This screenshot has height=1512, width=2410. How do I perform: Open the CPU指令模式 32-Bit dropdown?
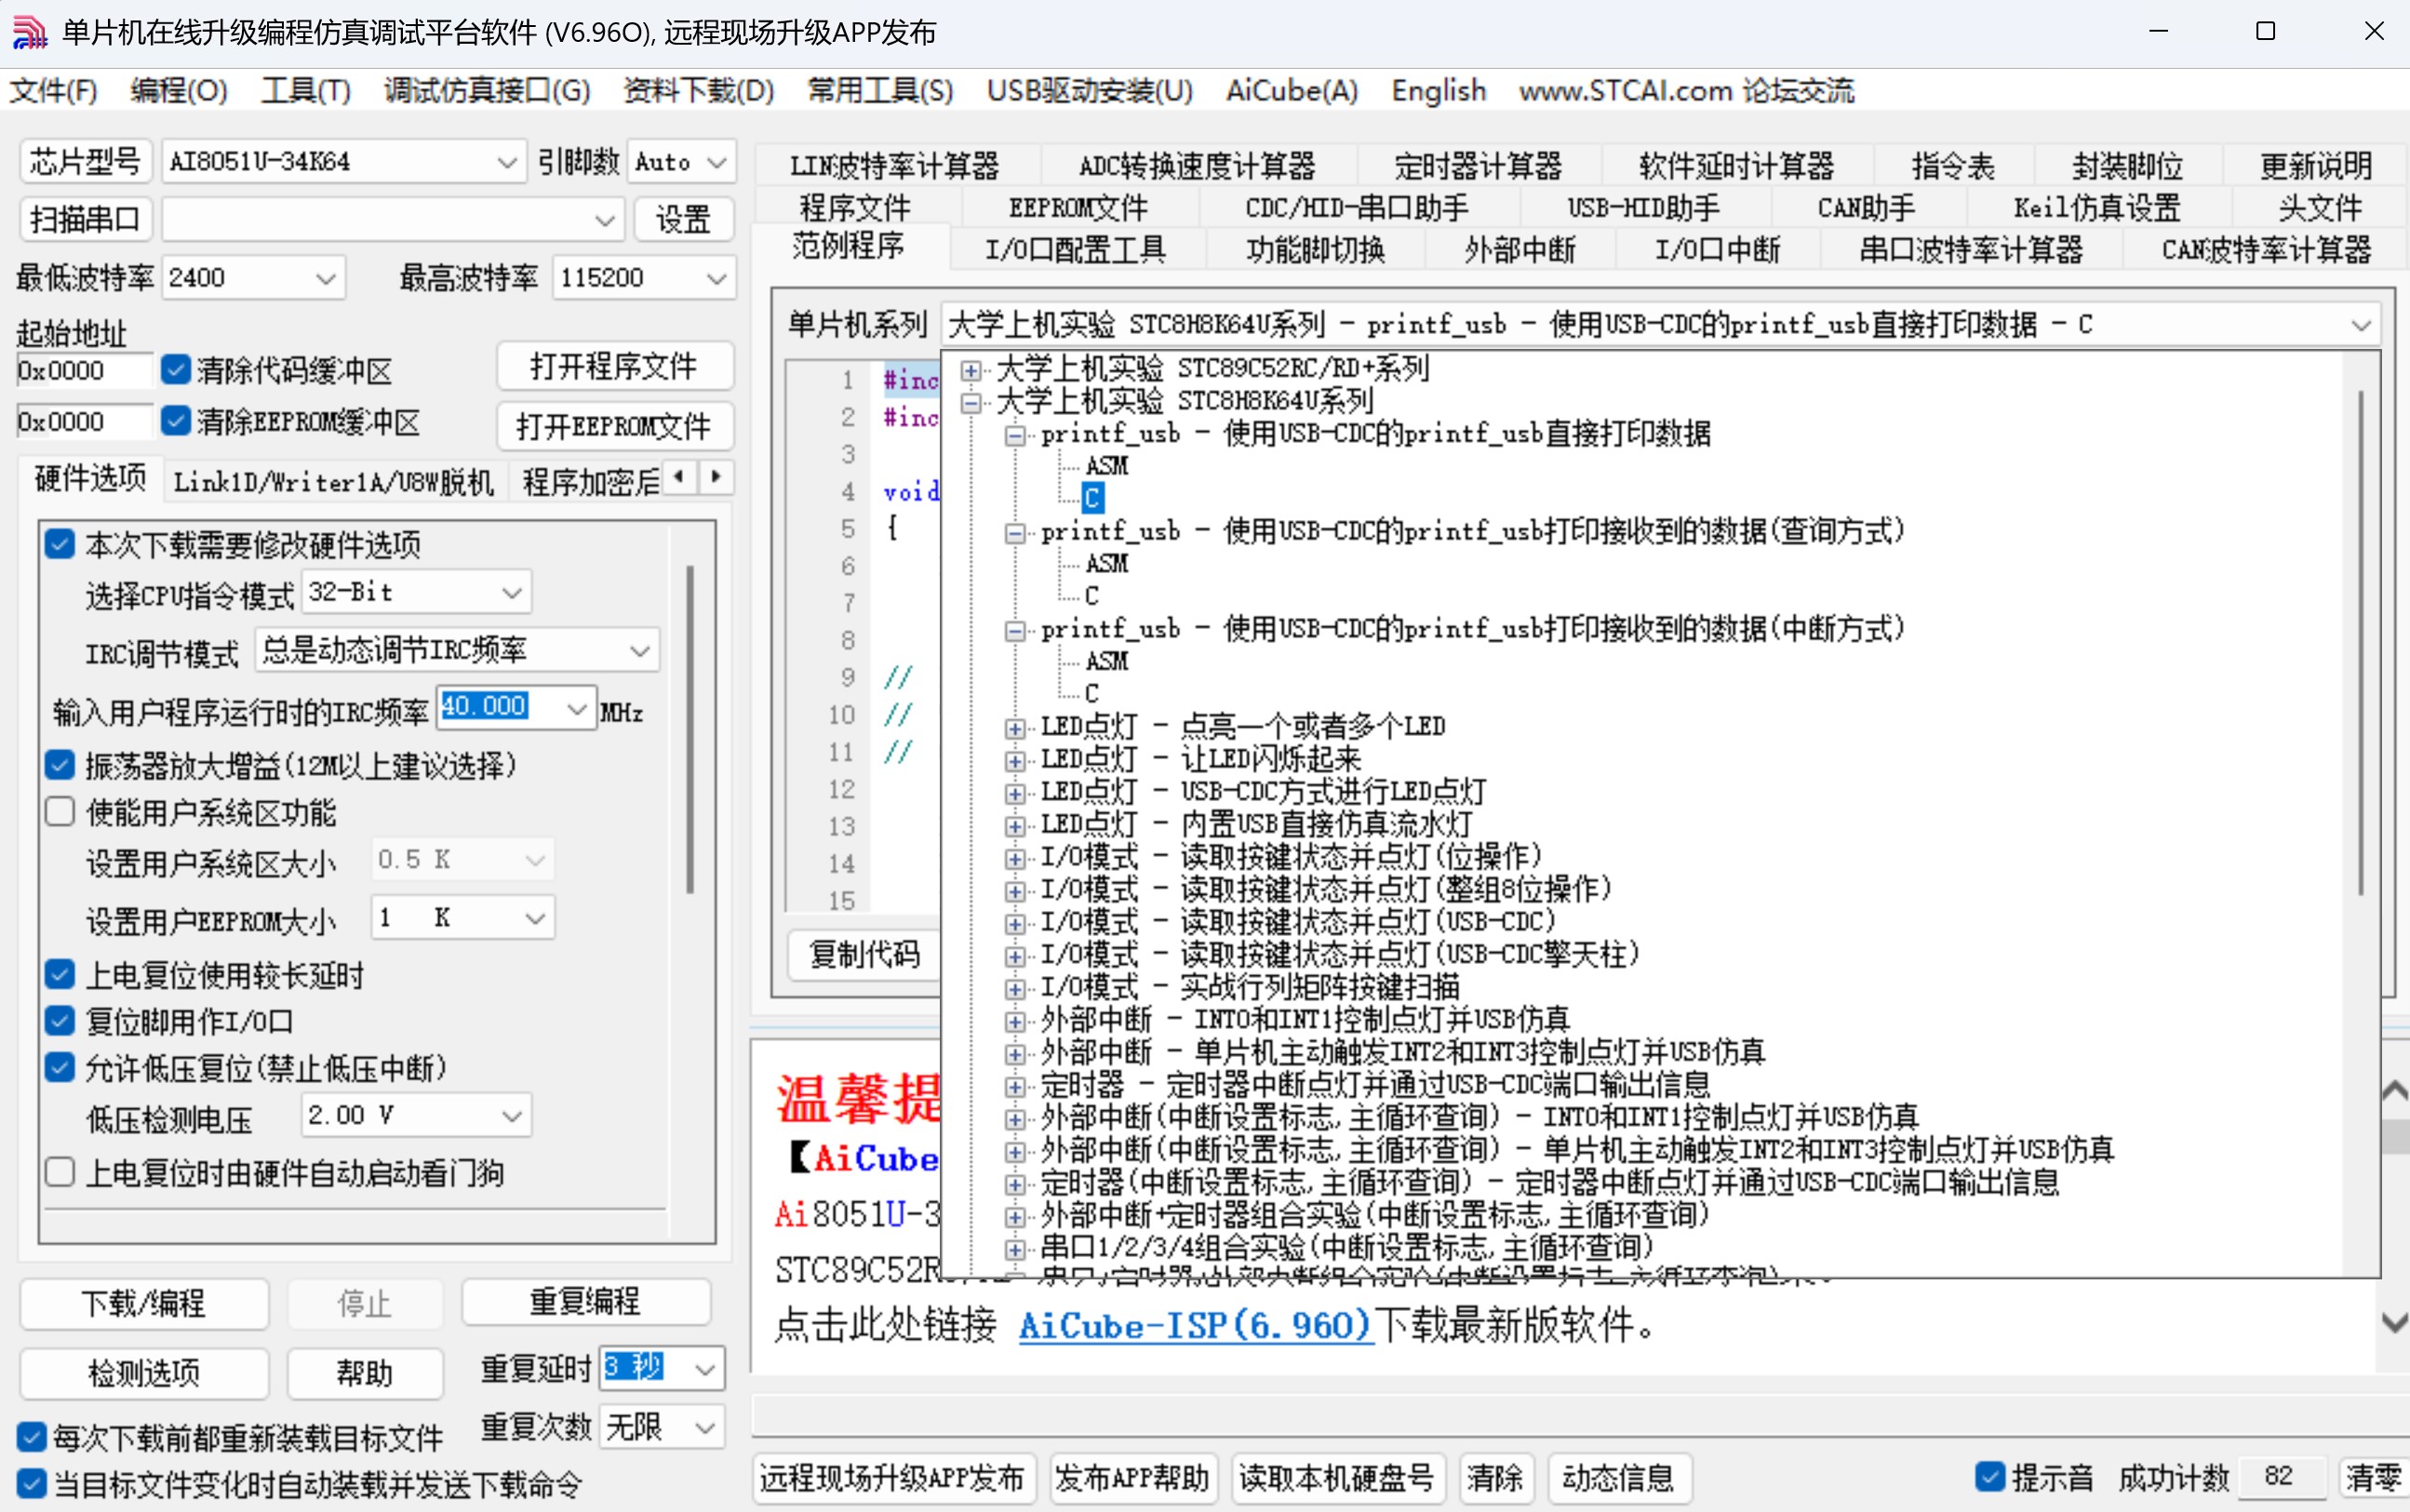[512, 591]
